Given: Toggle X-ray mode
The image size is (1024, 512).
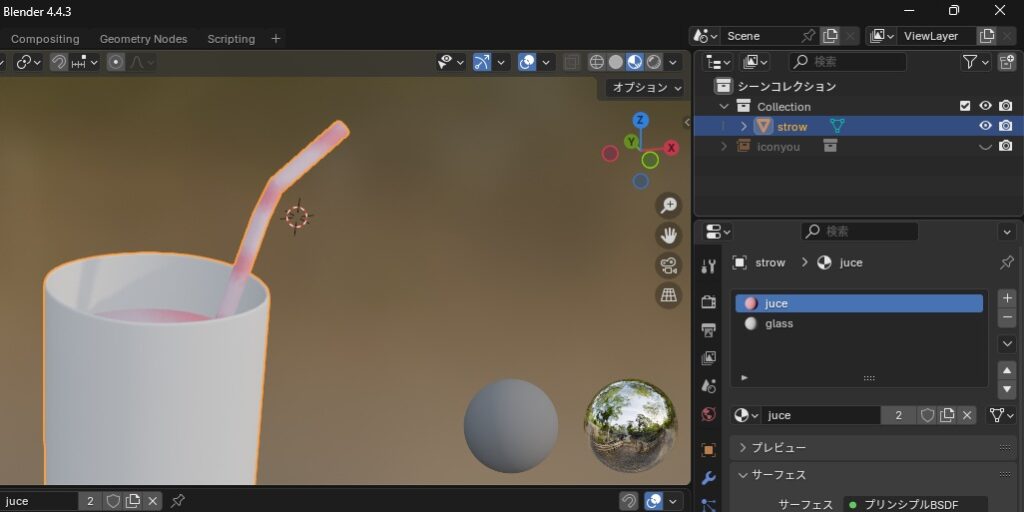Looking at the screenshot, I should 571,62.
